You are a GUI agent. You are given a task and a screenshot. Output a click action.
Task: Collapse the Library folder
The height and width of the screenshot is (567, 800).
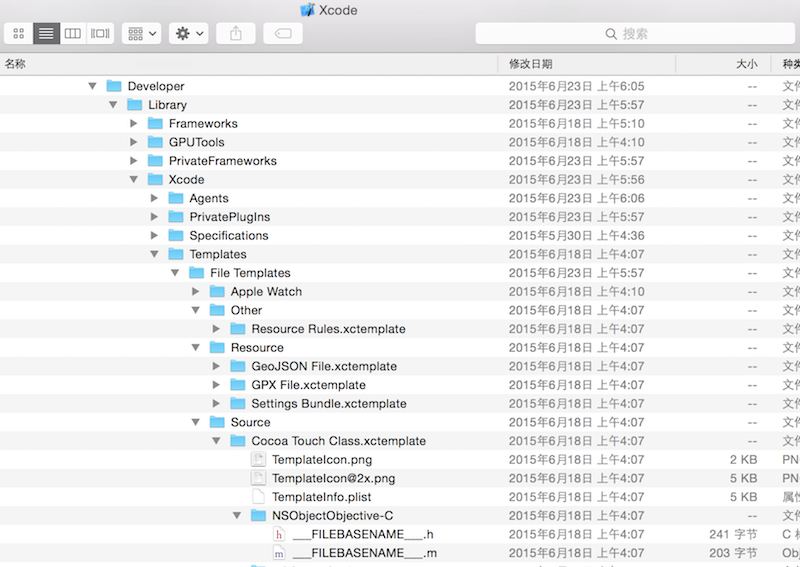[x=113, y=105]
